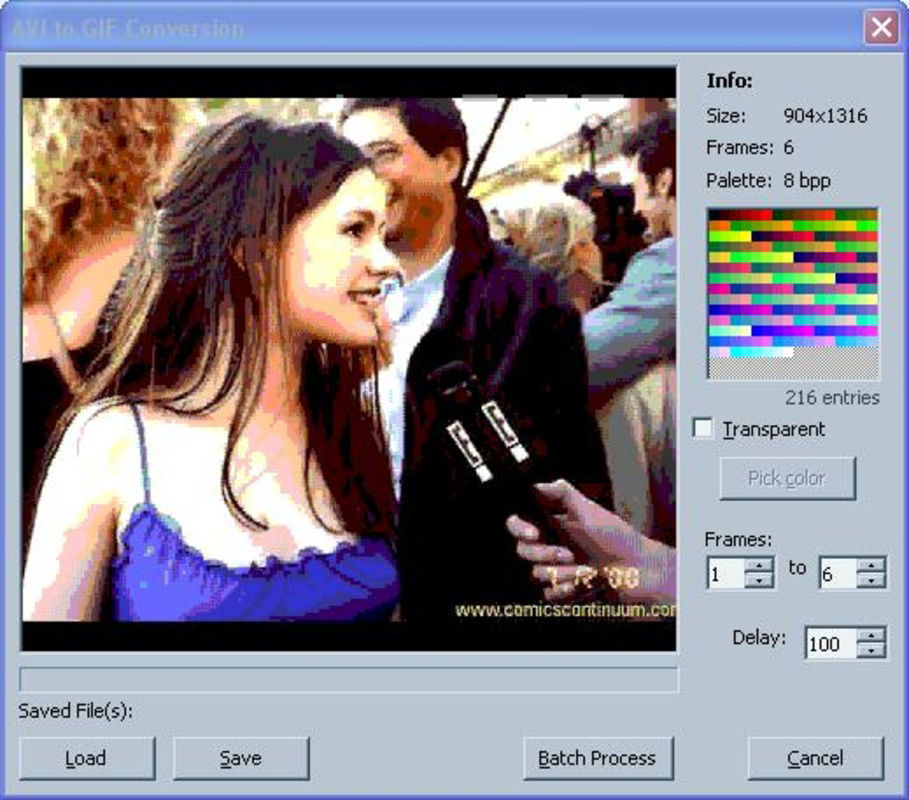
Task: Click the Load button
Action: (x=87, y=758)
